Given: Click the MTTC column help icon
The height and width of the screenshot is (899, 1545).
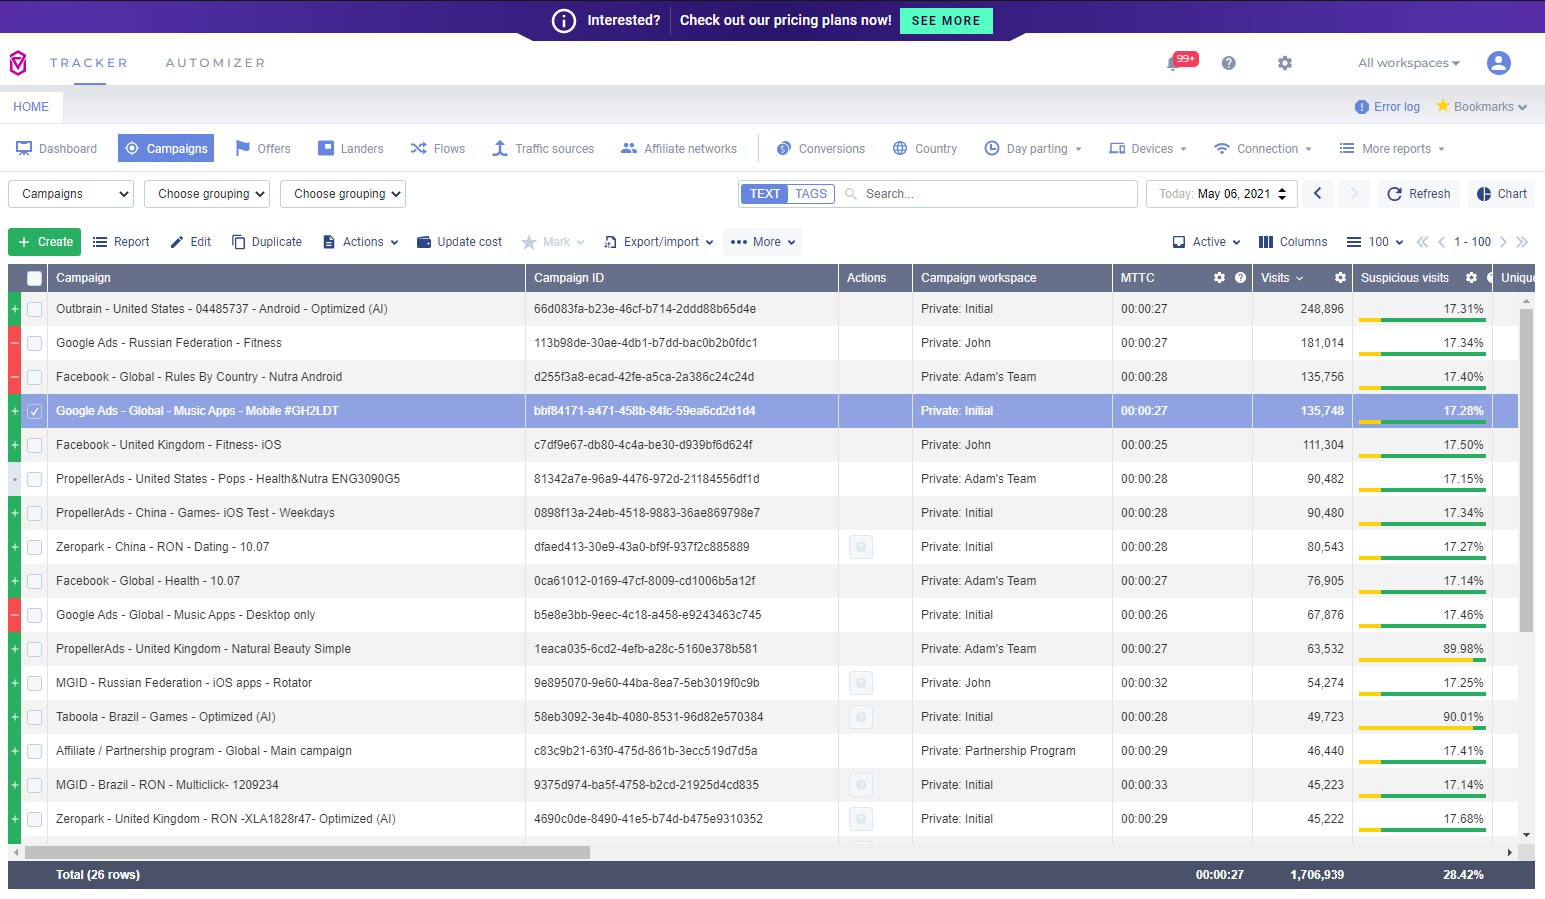Looking at the screenshot, I should point(1240,278).
